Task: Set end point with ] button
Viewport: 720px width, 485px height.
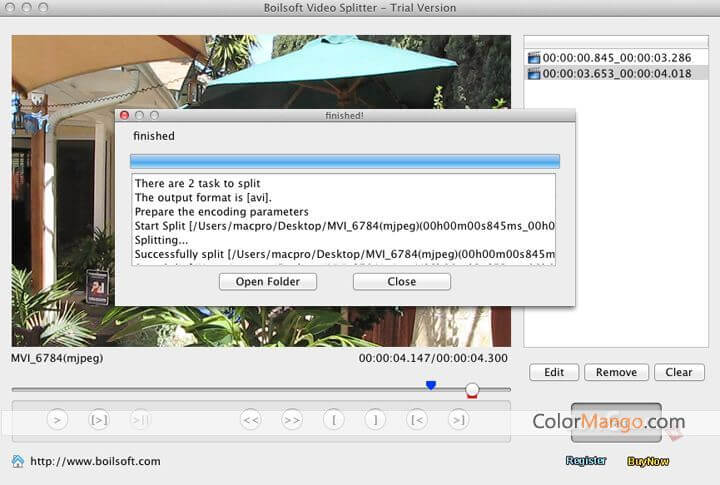Action: pyautogui.click(x=375, y=420)
